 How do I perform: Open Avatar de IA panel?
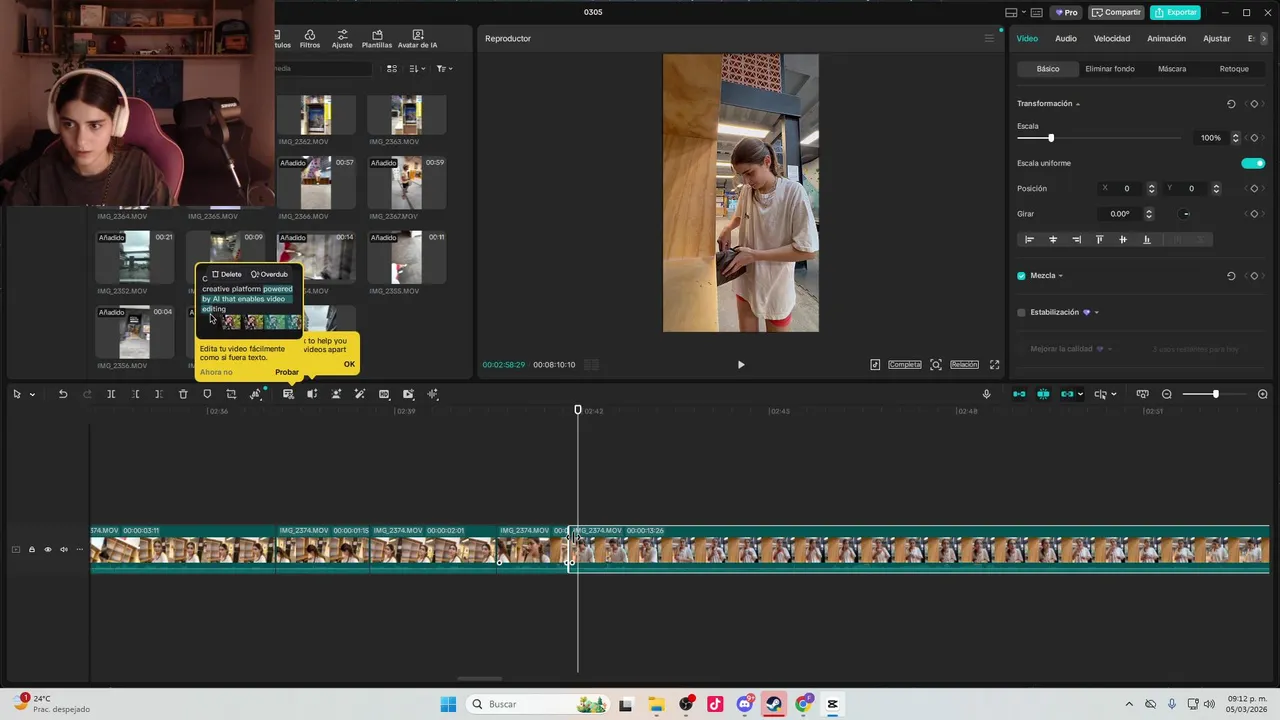(x=417, y=39)
